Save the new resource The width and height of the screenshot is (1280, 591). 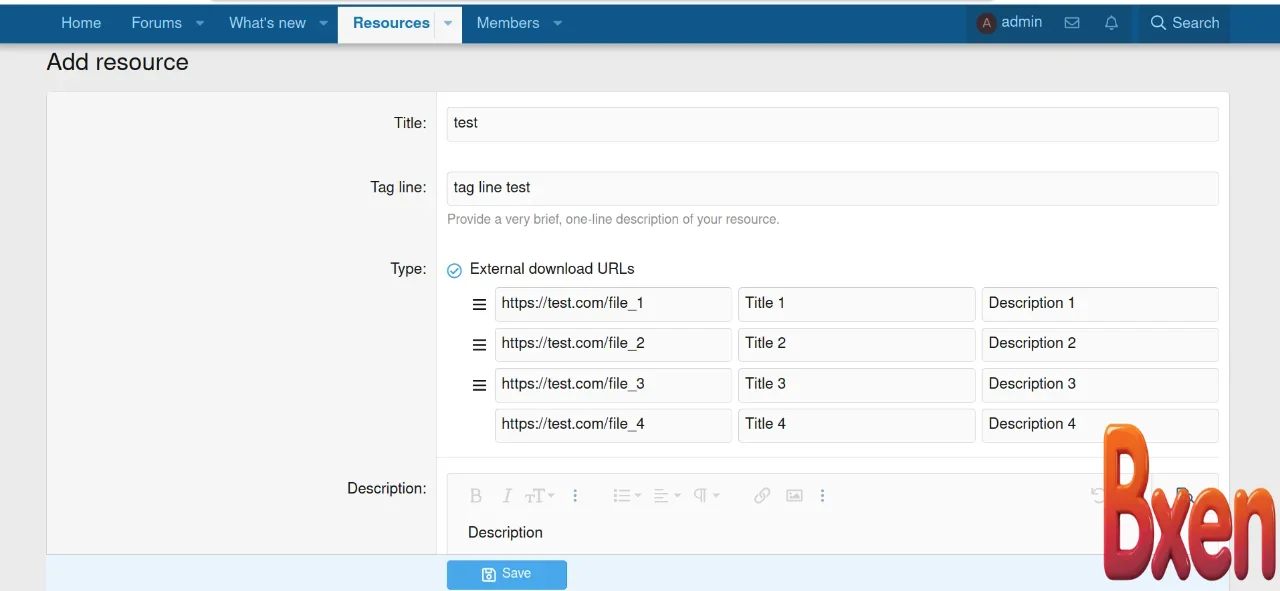point(506,574)
